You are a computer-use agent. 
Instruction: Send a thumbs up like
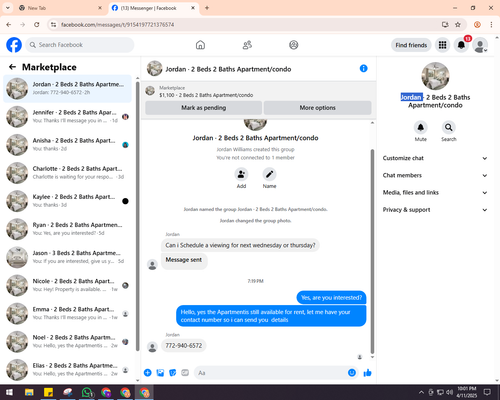coord(367,373)
